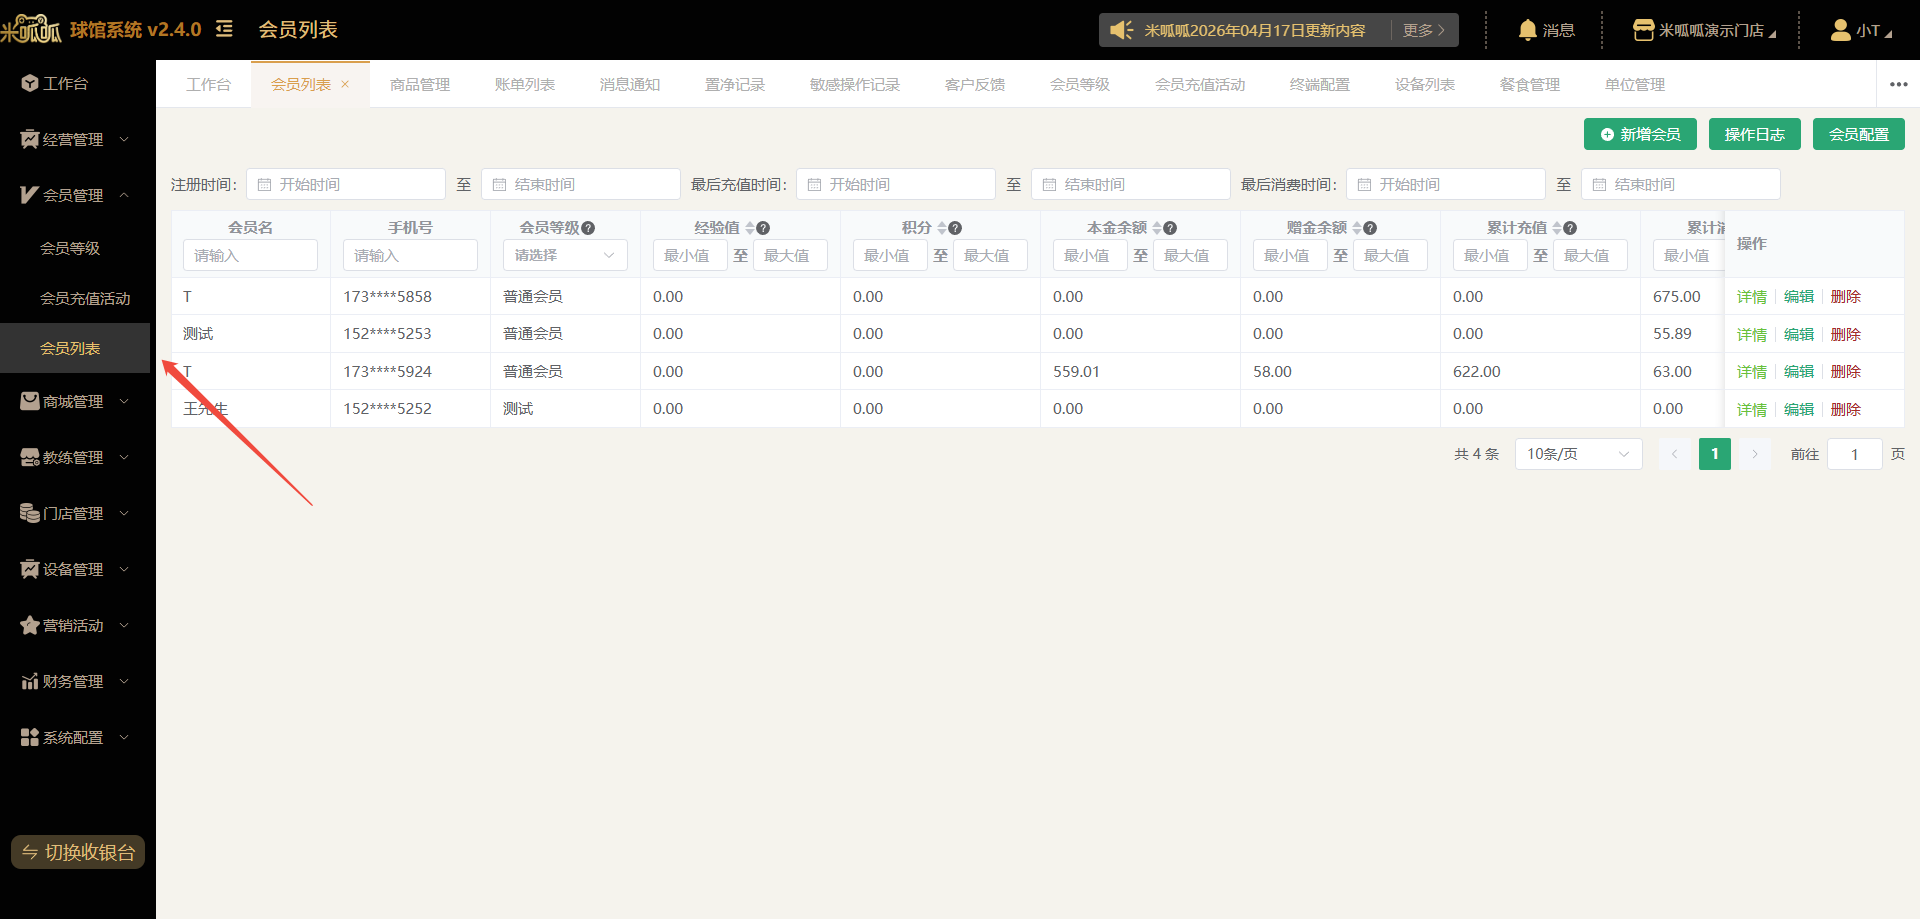Sort by 赠金余额 column arrows
Image resolution: width=1920 pixels, height=919 pixels.
[1356, 228]
